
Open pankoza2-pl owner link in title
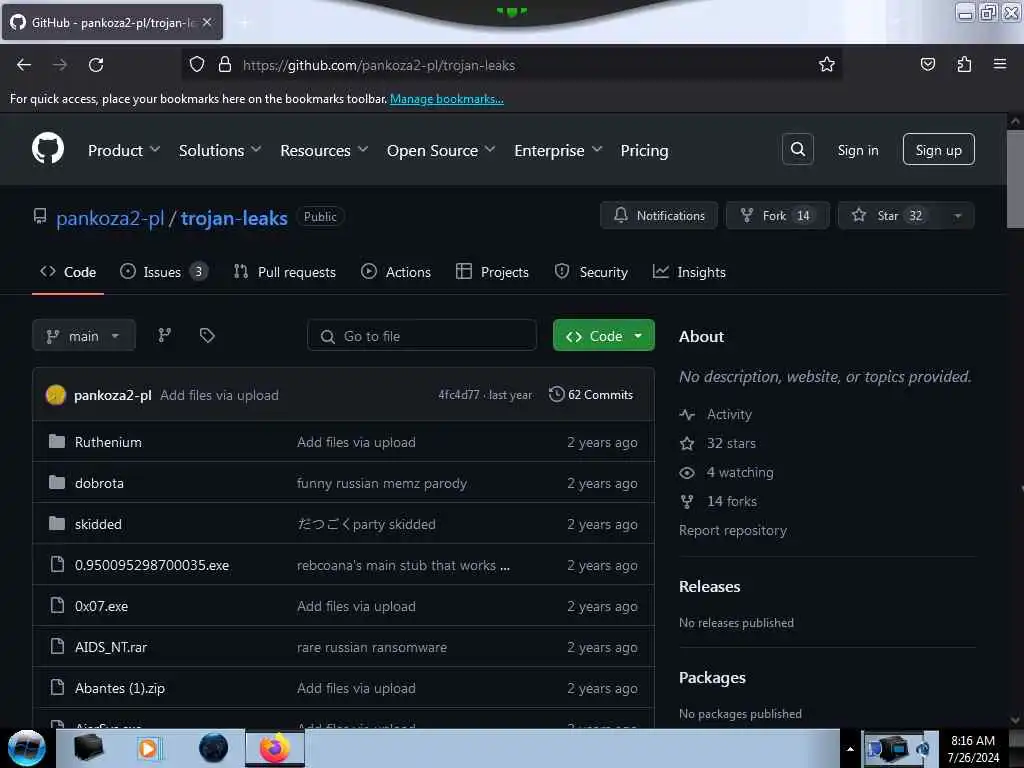(x=110, y=218)
